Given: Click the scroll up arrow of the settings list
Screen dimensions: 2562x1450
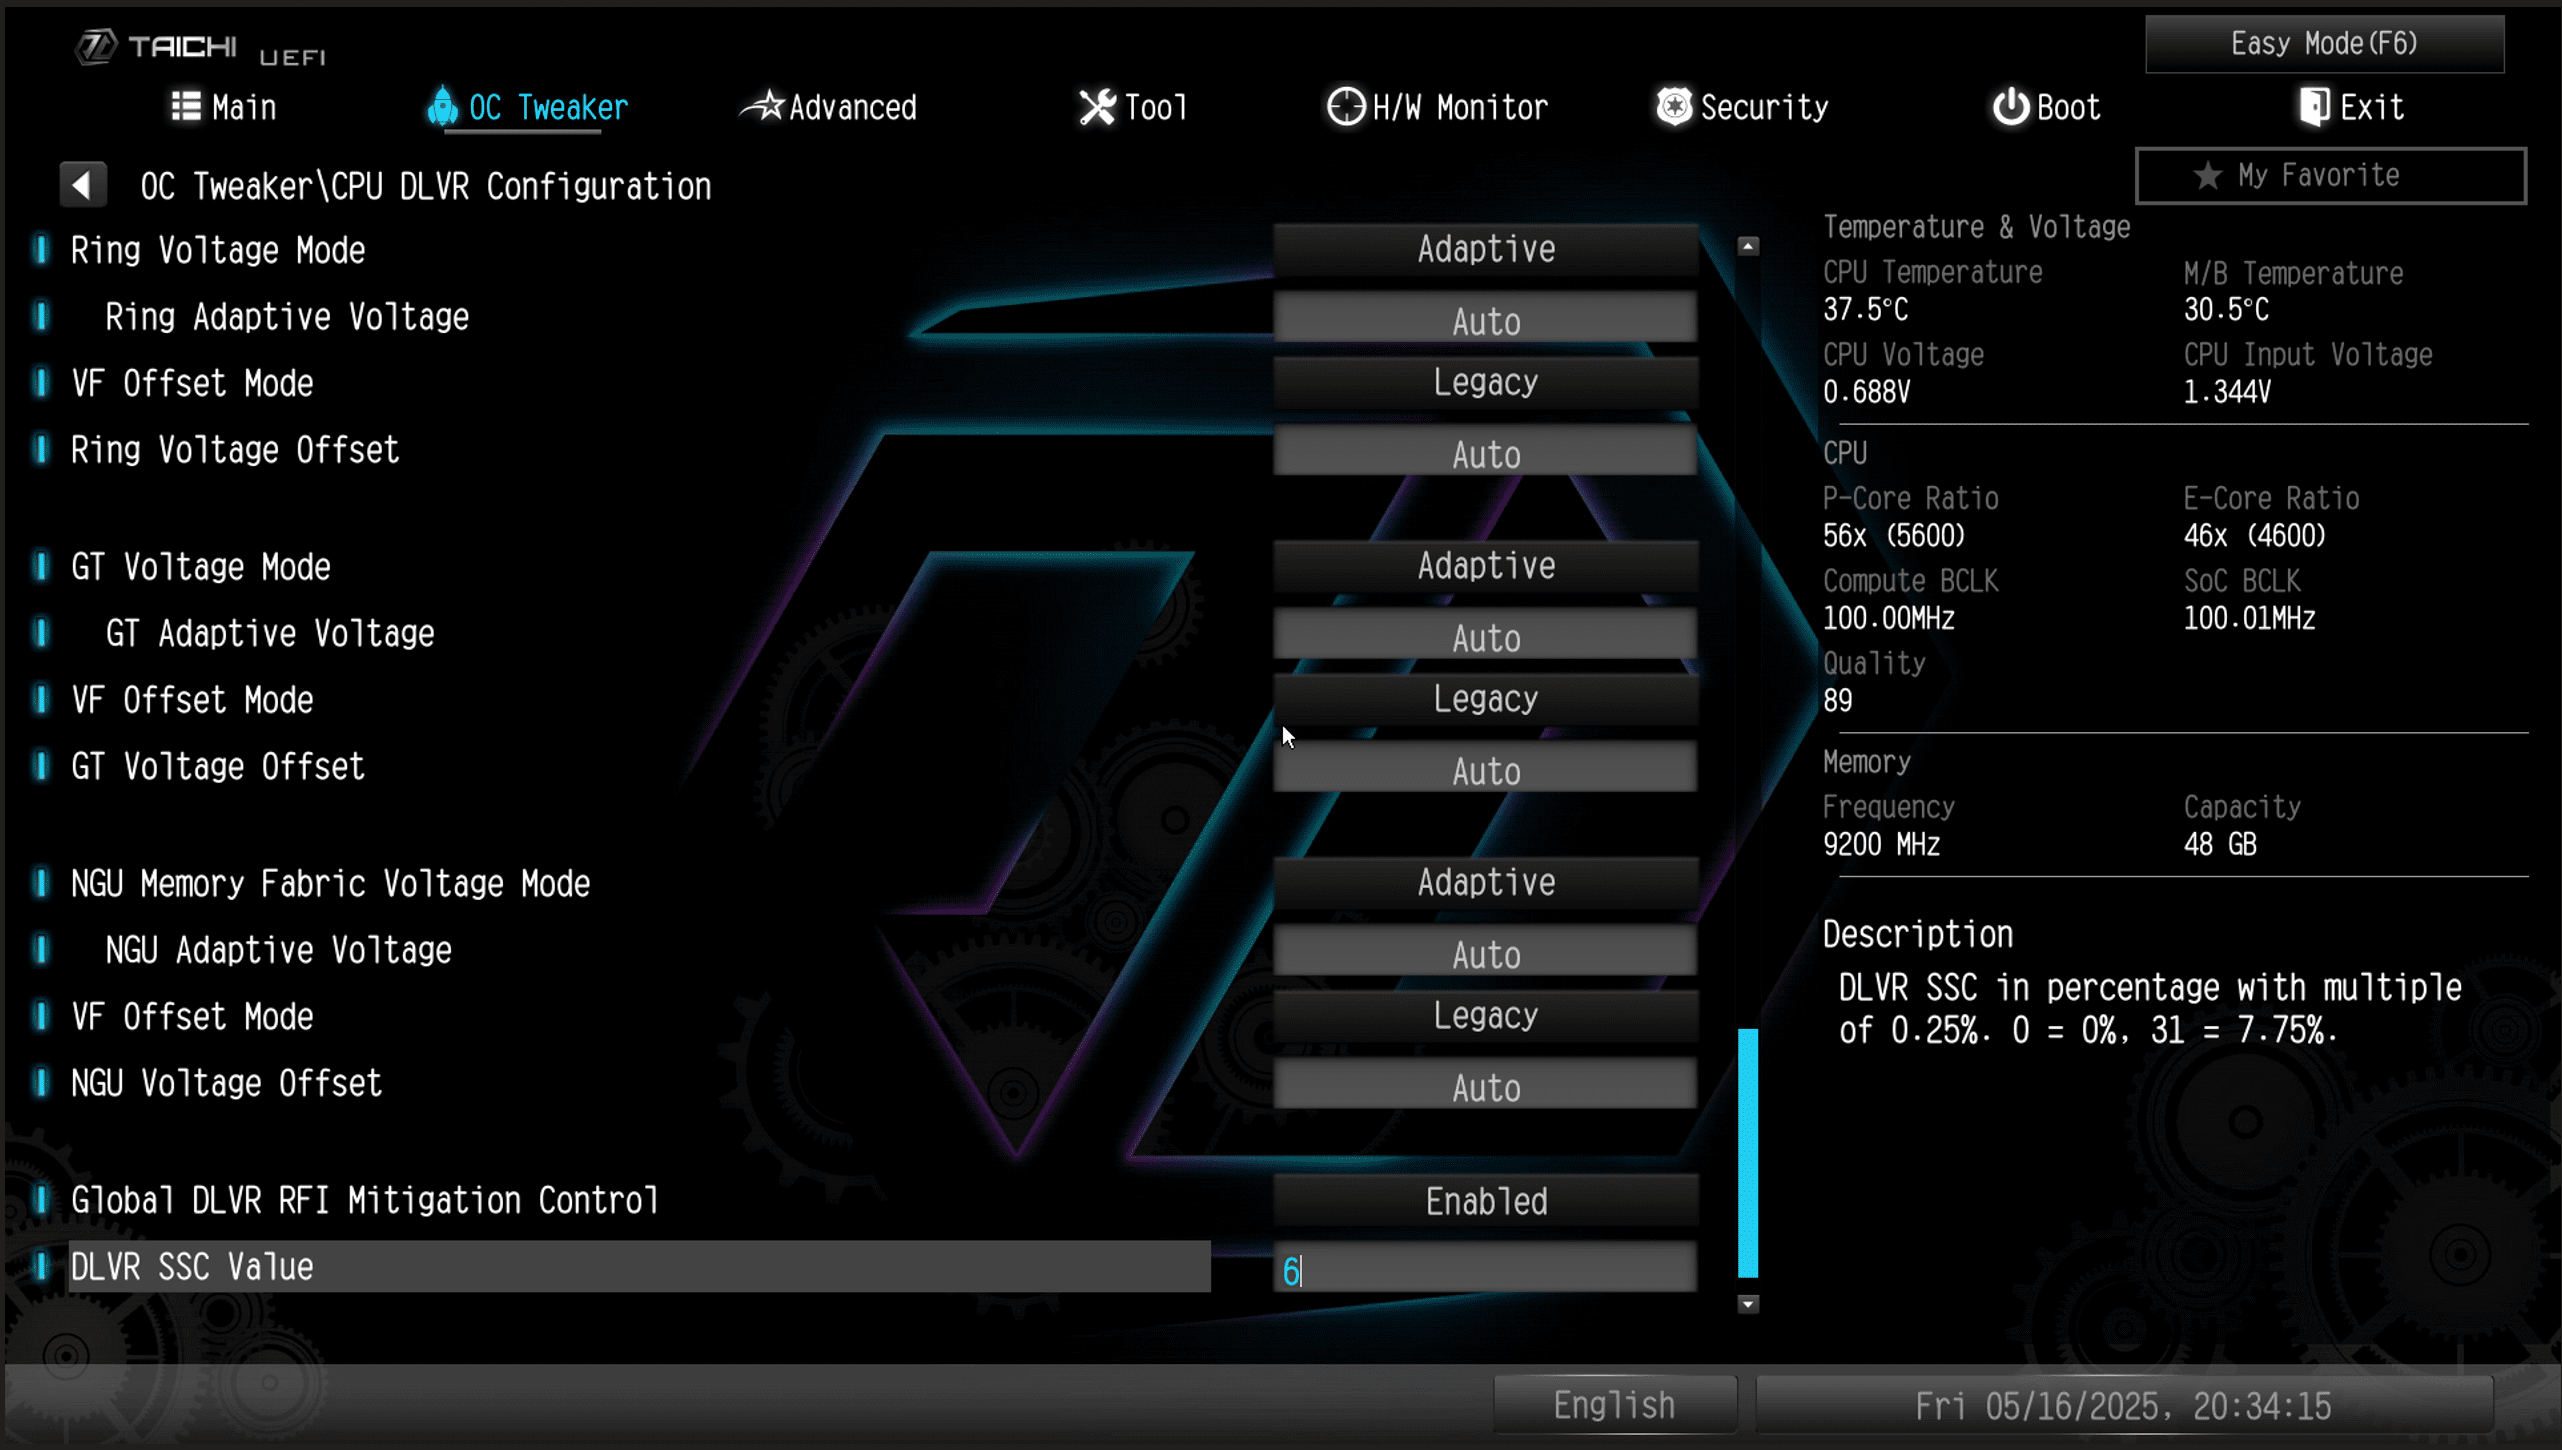Looking at the screenshot, I should click(1747, 246).
